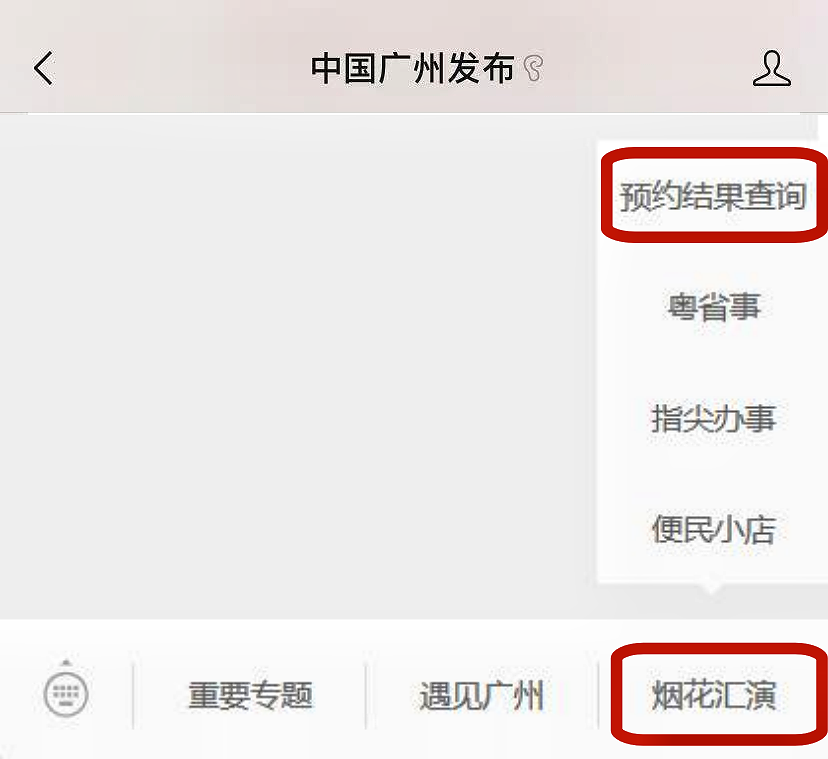Open the account profile person icon

[771, 68]
